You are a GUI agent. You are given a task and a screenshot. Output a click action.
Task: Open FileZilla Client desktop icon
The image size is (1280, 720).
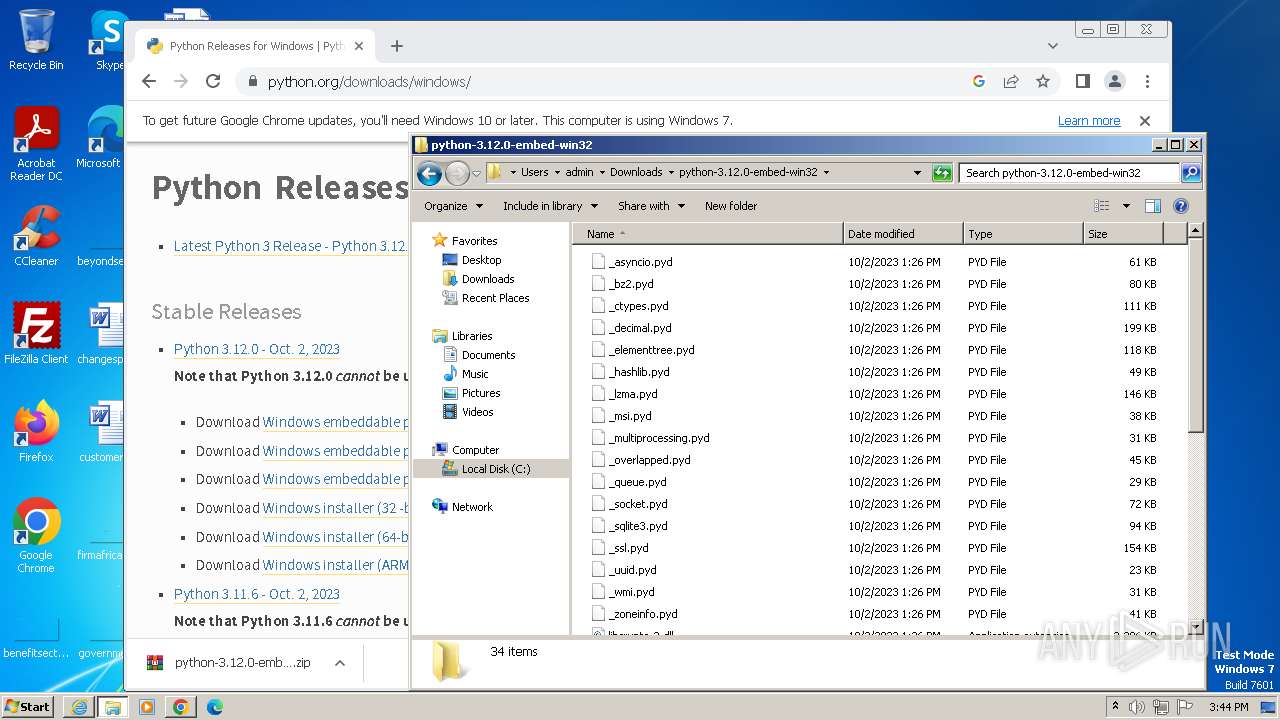(36, 333)
